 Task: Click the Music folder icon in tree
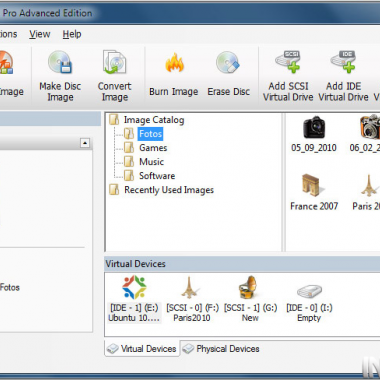pos(129,162)
